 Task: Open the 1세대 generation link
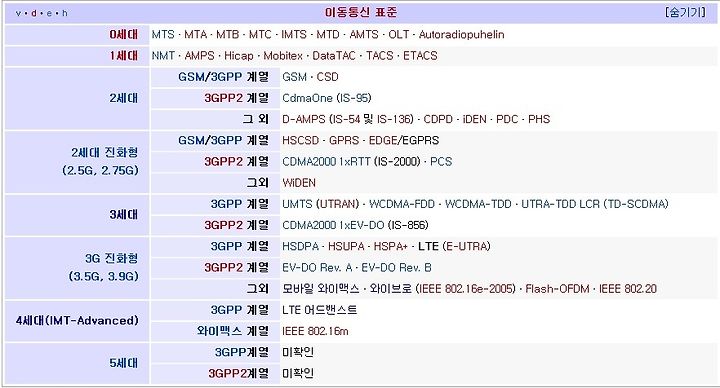(124, 56)
